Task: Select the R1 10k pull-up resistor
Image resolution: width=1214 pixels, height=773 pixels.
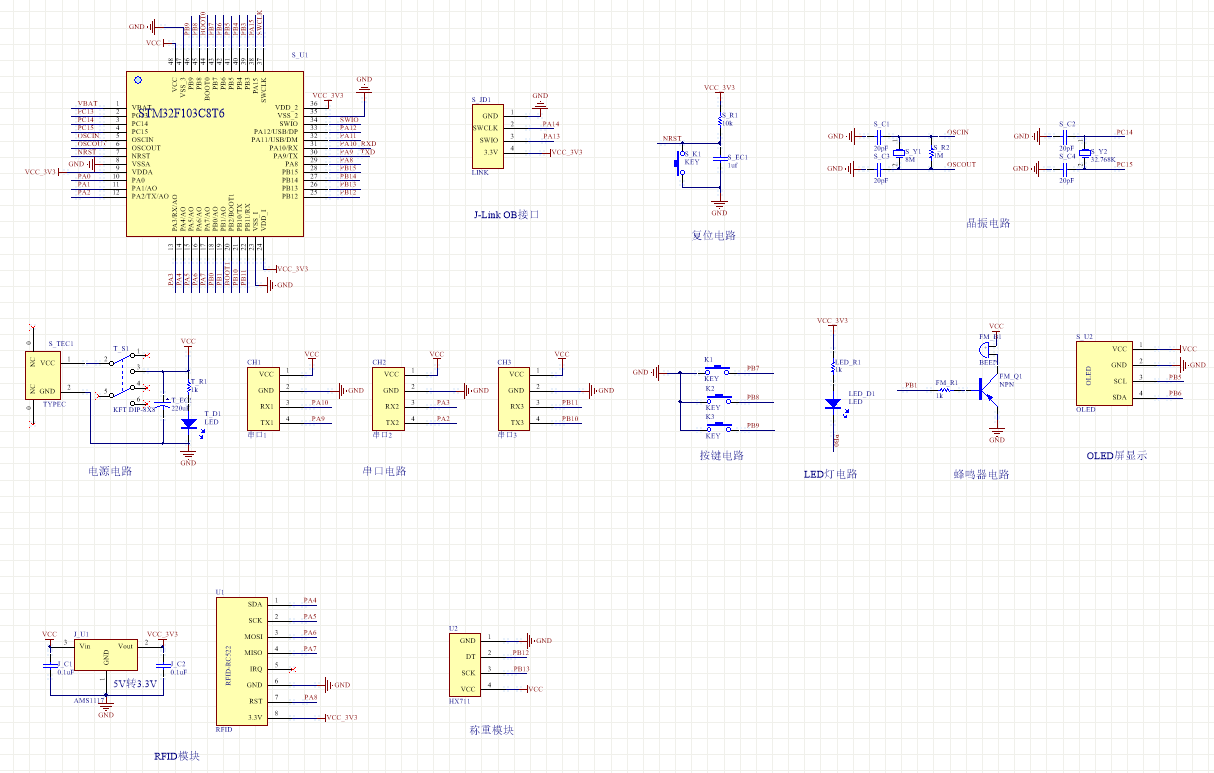Action: 720,121
